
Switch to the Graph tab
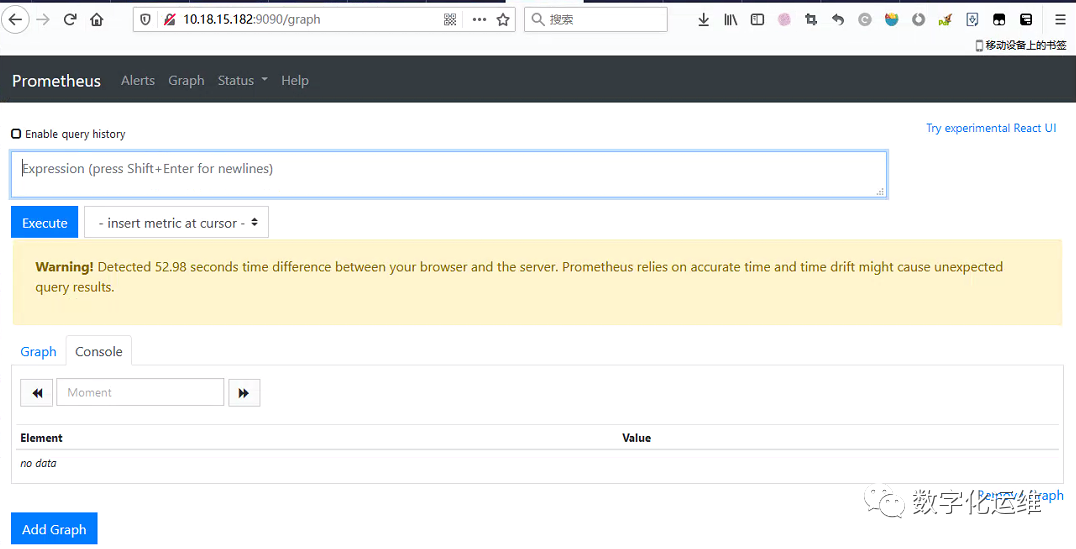(38, 352)
